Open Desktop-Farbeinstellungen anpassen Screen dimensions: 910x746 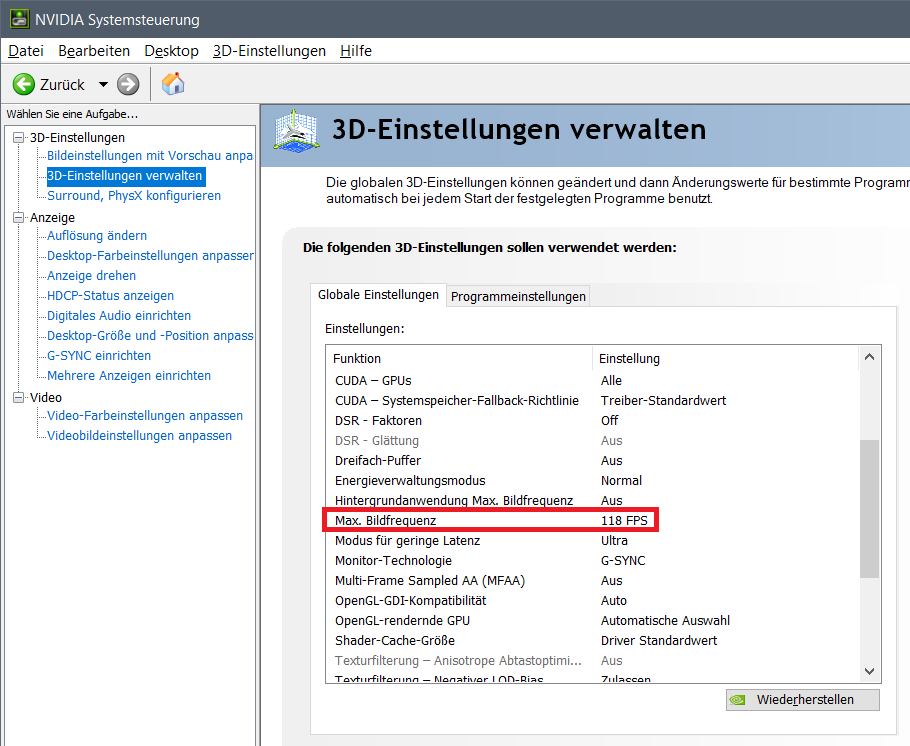(150, 255)
